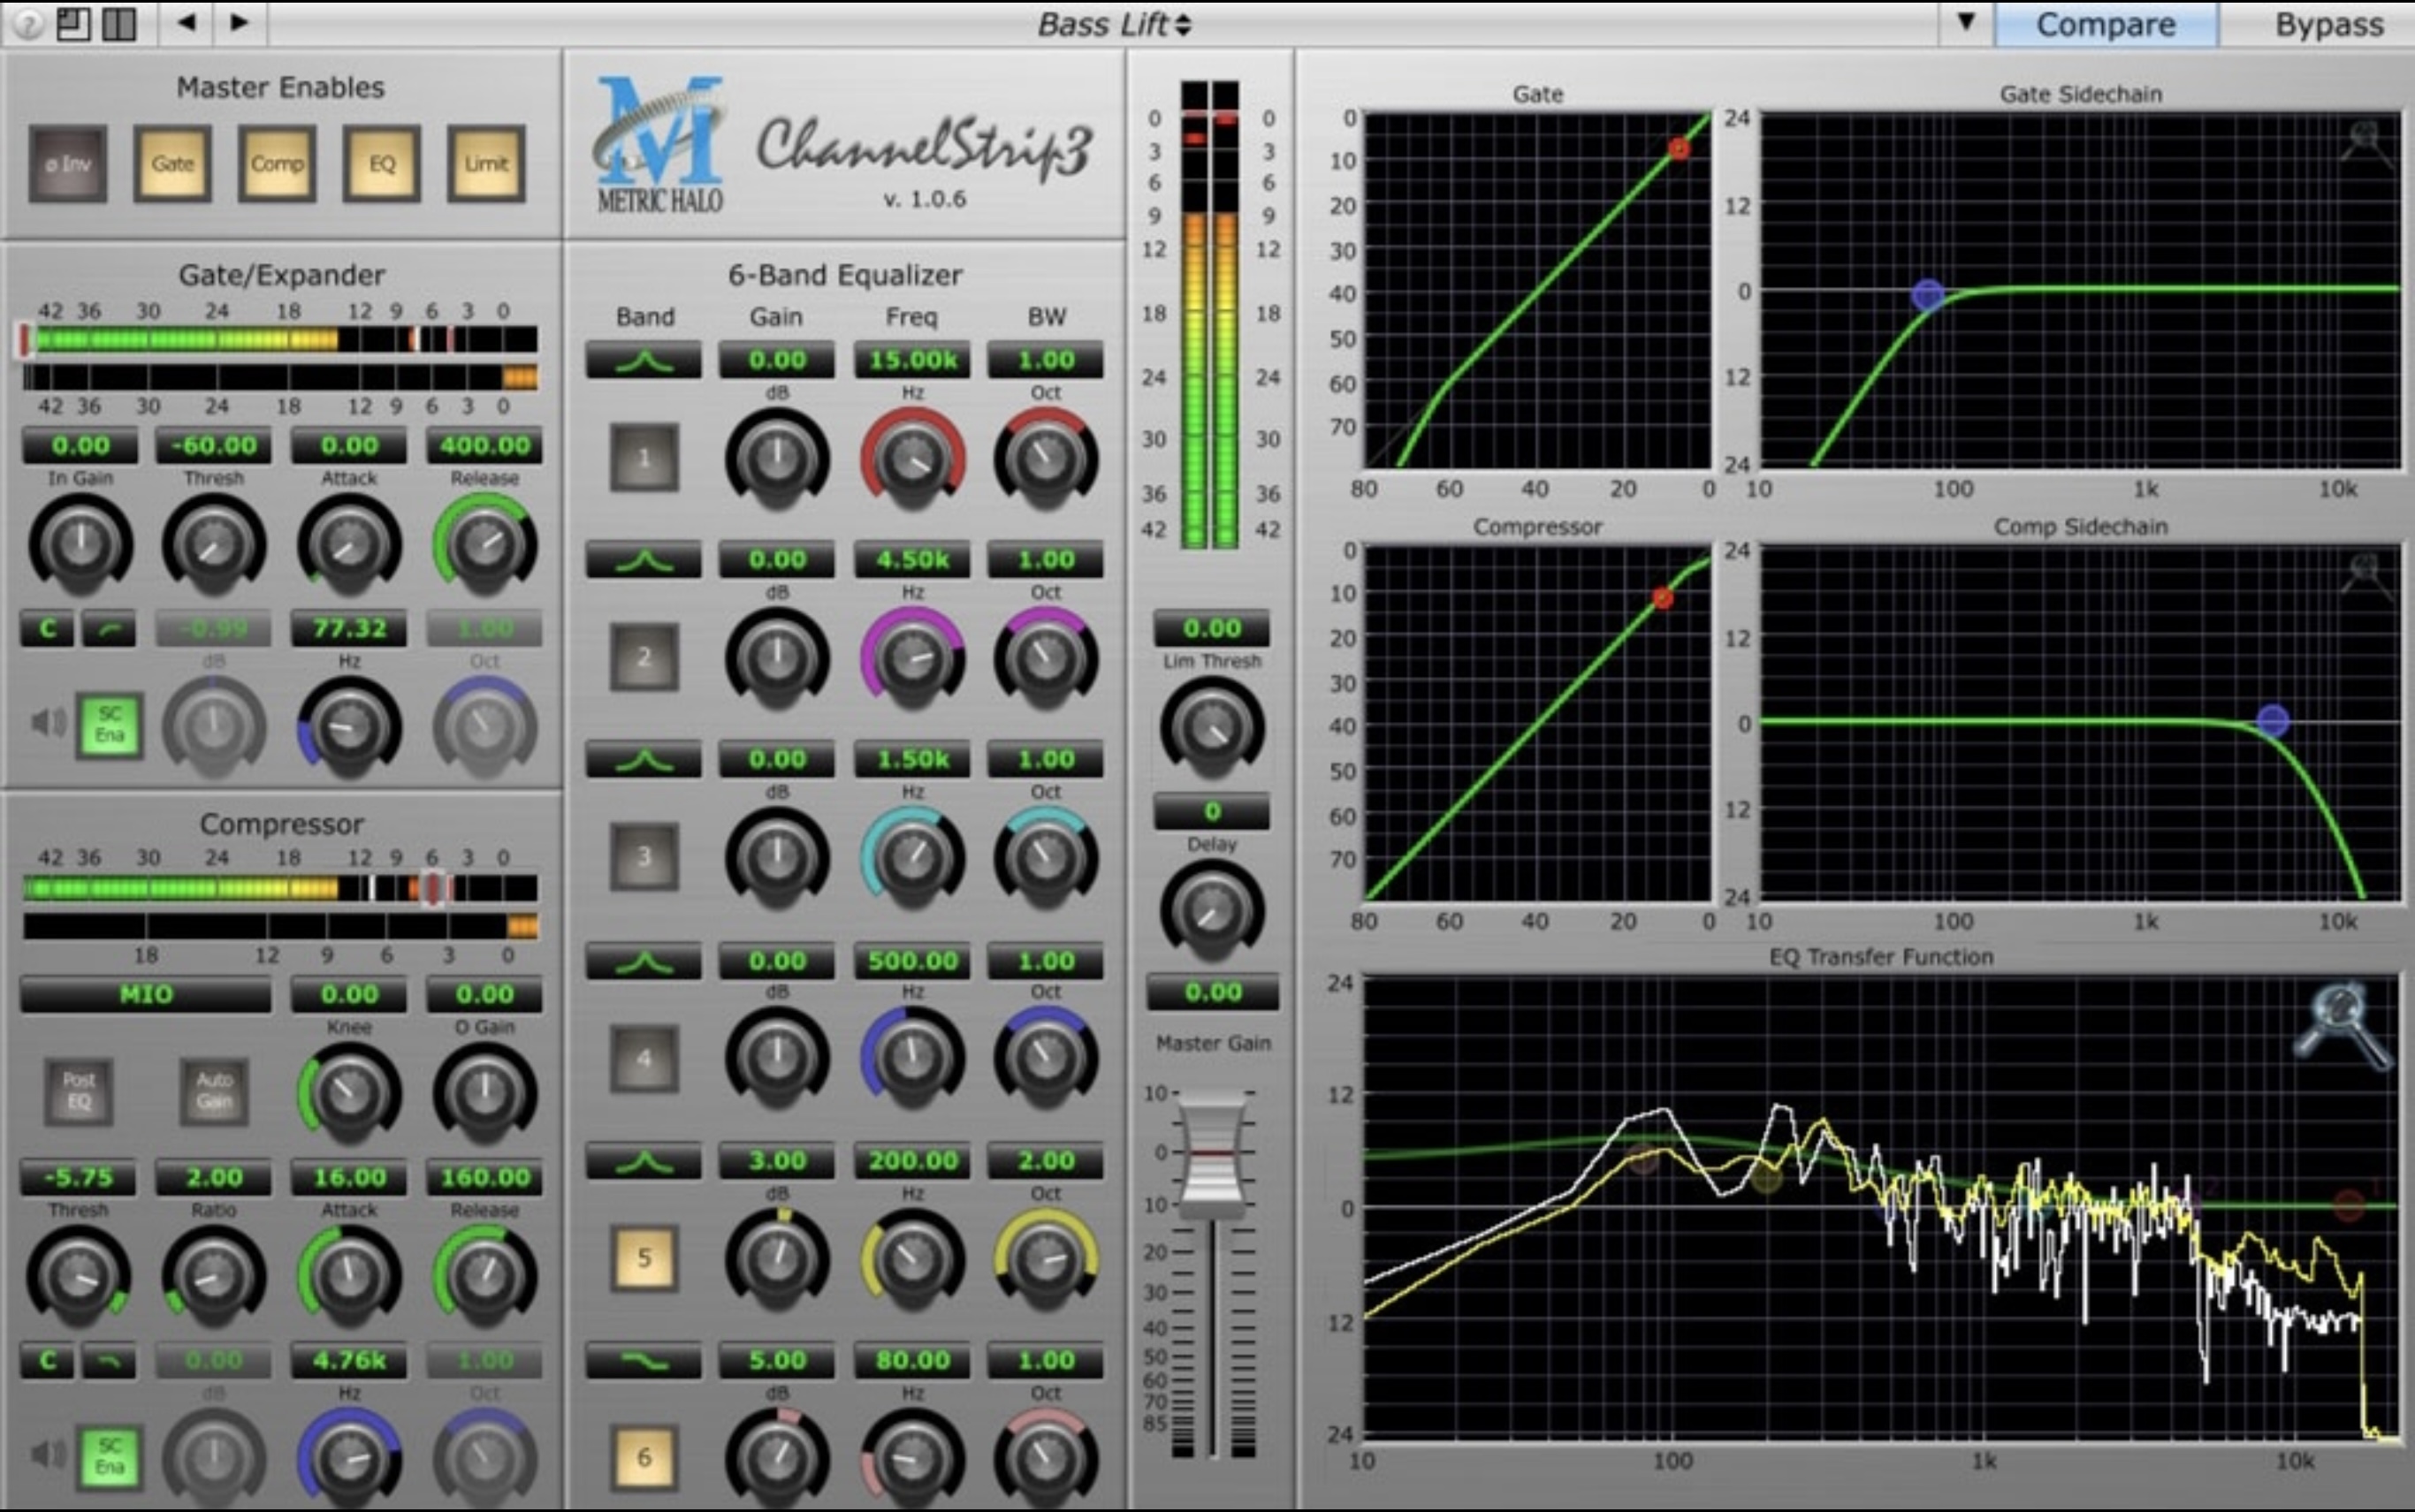Image resolution: width=2415 pixels, height=1512 pixels.
Task: Toggle the Auto Gain button
Action: 214,1091
